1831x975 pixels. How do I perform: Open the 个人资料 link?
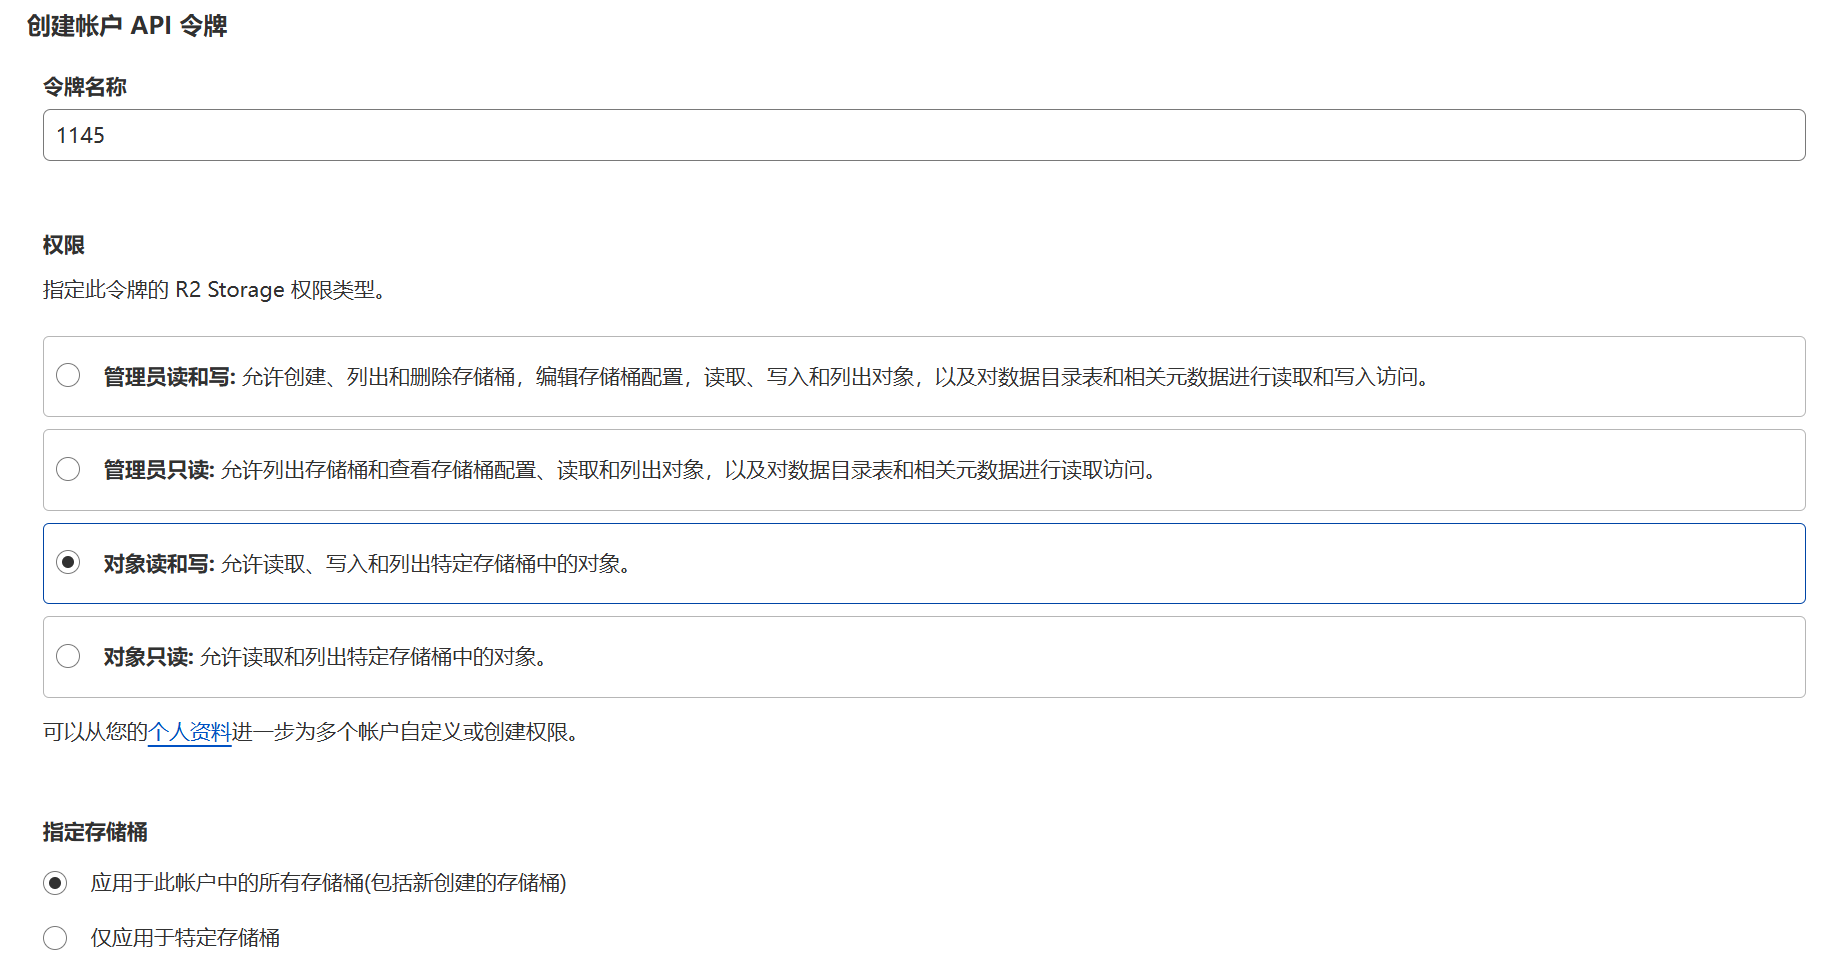pyautogui.click(x=189, y=732)
